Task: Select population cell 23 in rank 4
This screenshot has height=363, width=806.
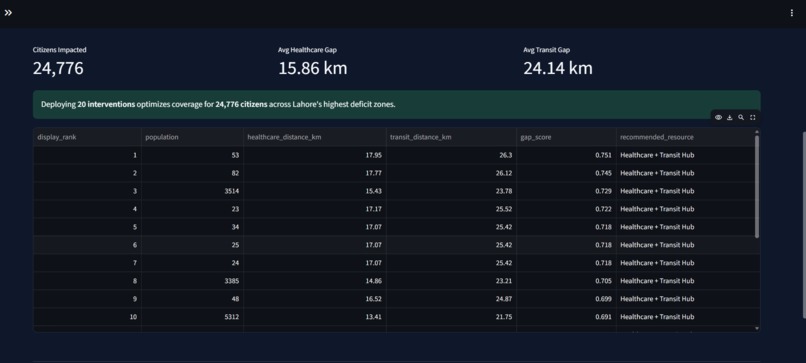Action: [192, 209]
